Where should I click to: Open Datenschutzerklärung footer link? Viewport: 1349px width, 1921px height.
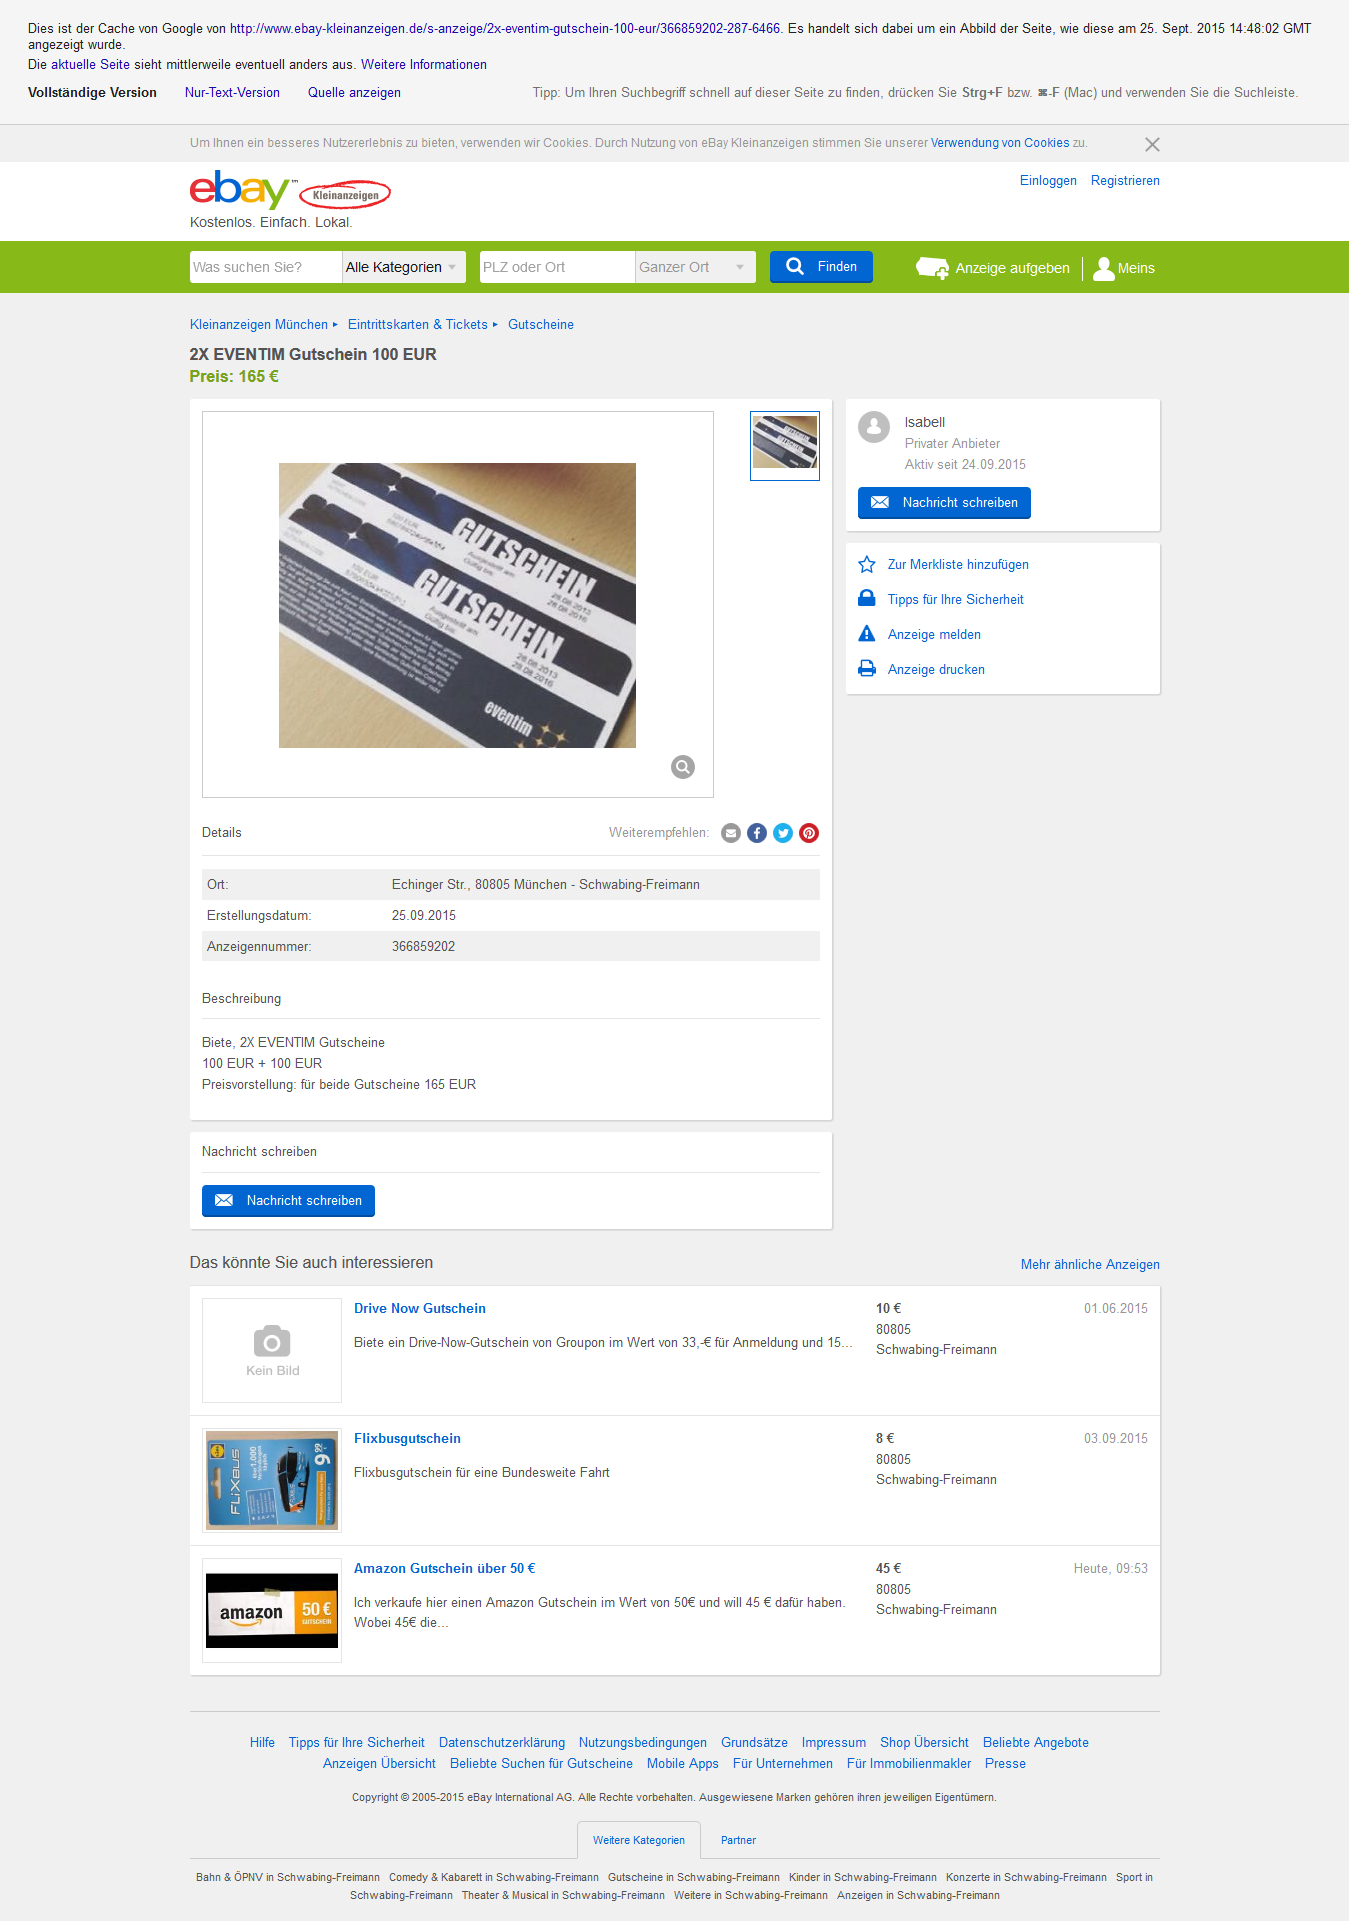click(x=502, y=1743)
